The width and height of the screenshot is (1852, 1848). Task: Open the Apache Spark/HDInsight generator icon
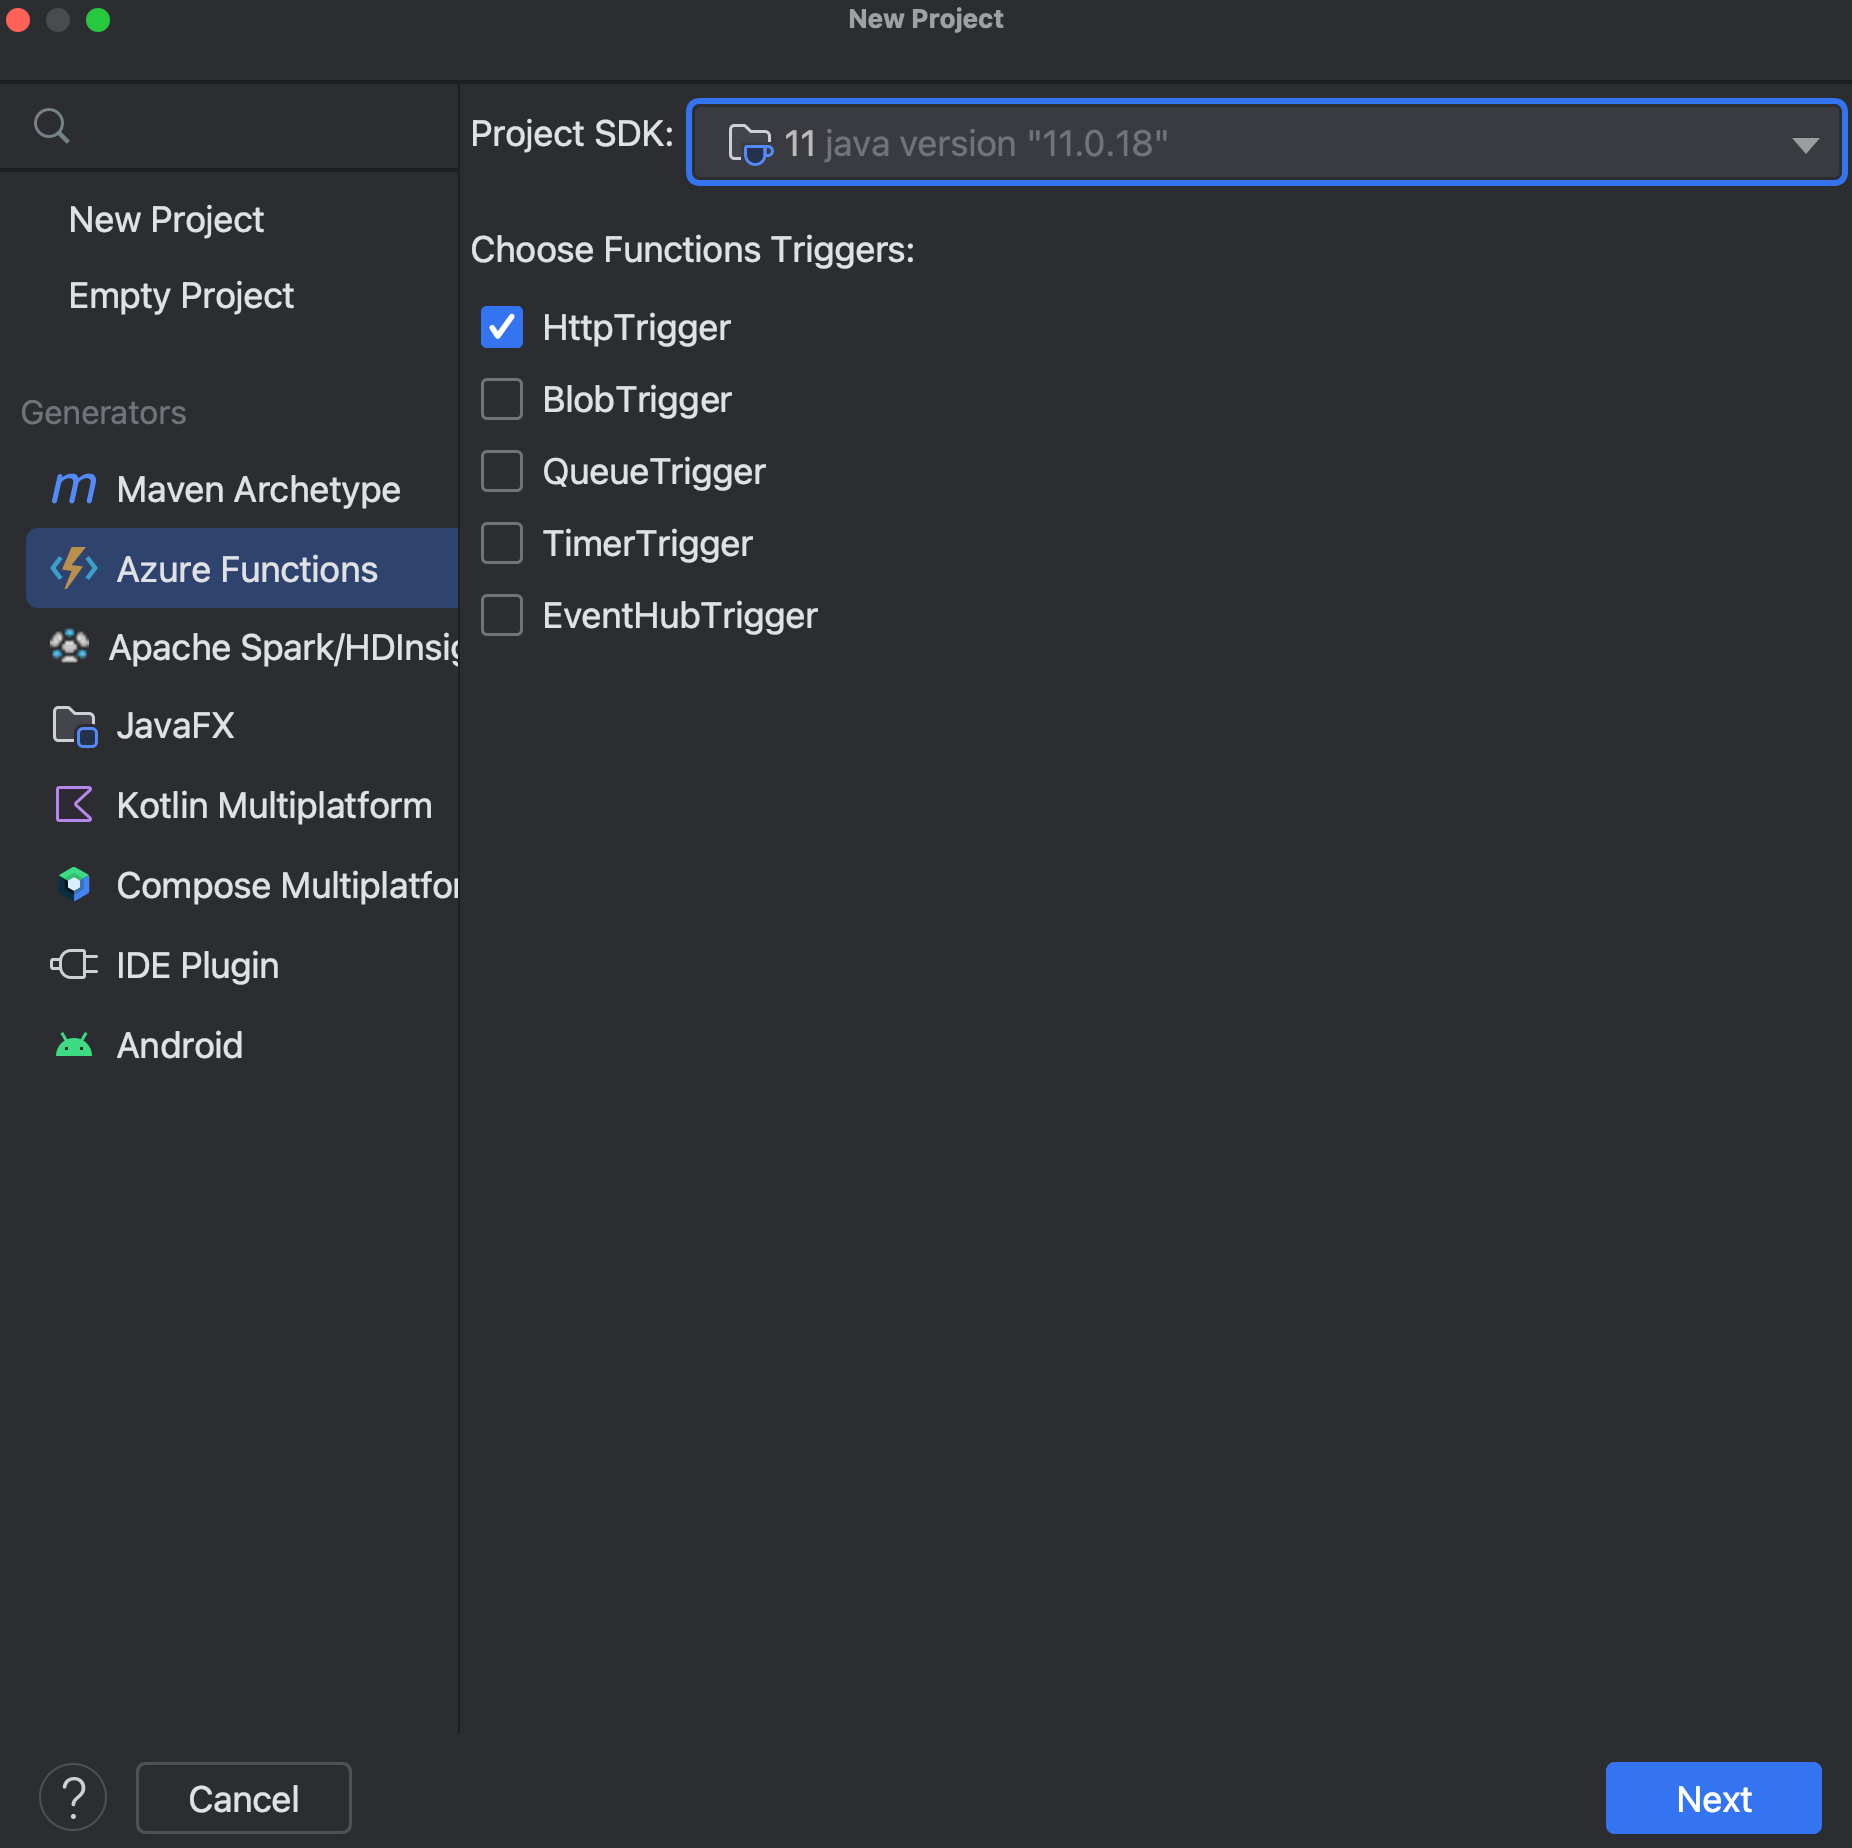coord(70,647)
